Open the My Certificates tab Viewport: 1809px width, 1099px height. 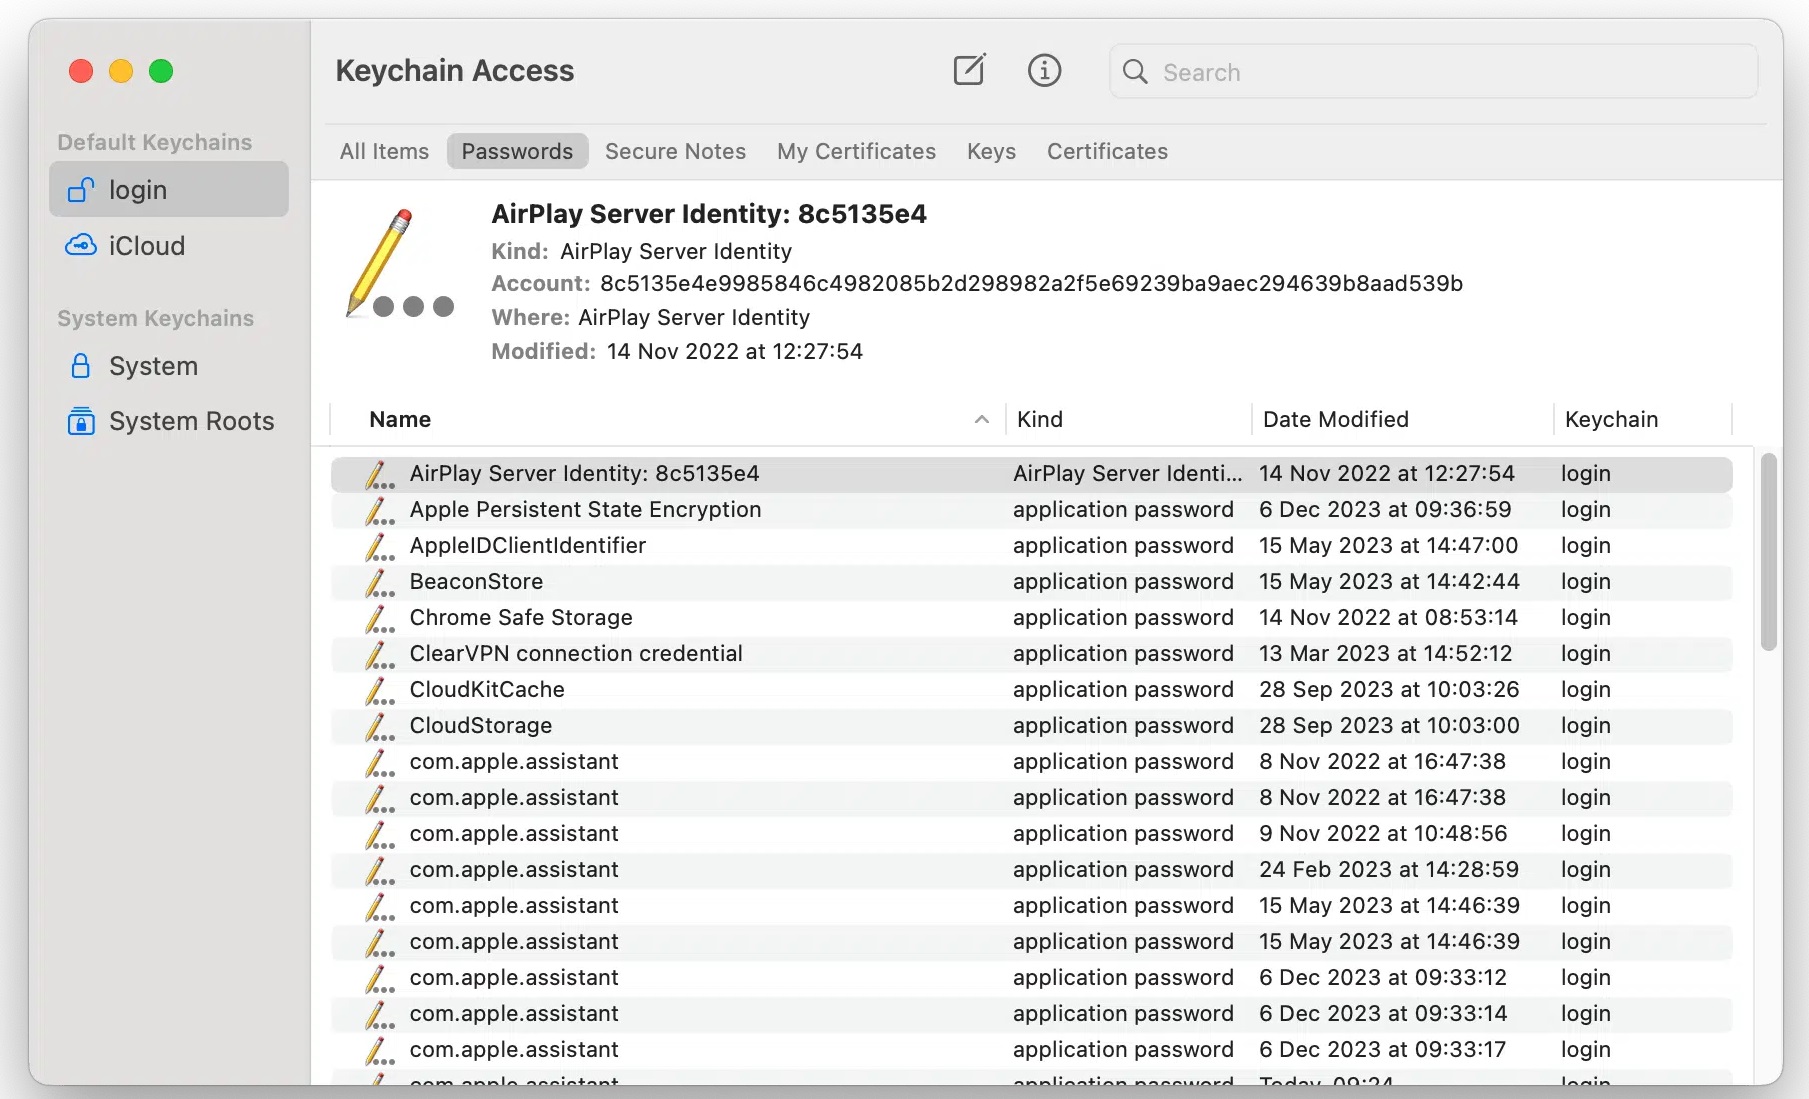pyautogui.click(x=856, y=151)
